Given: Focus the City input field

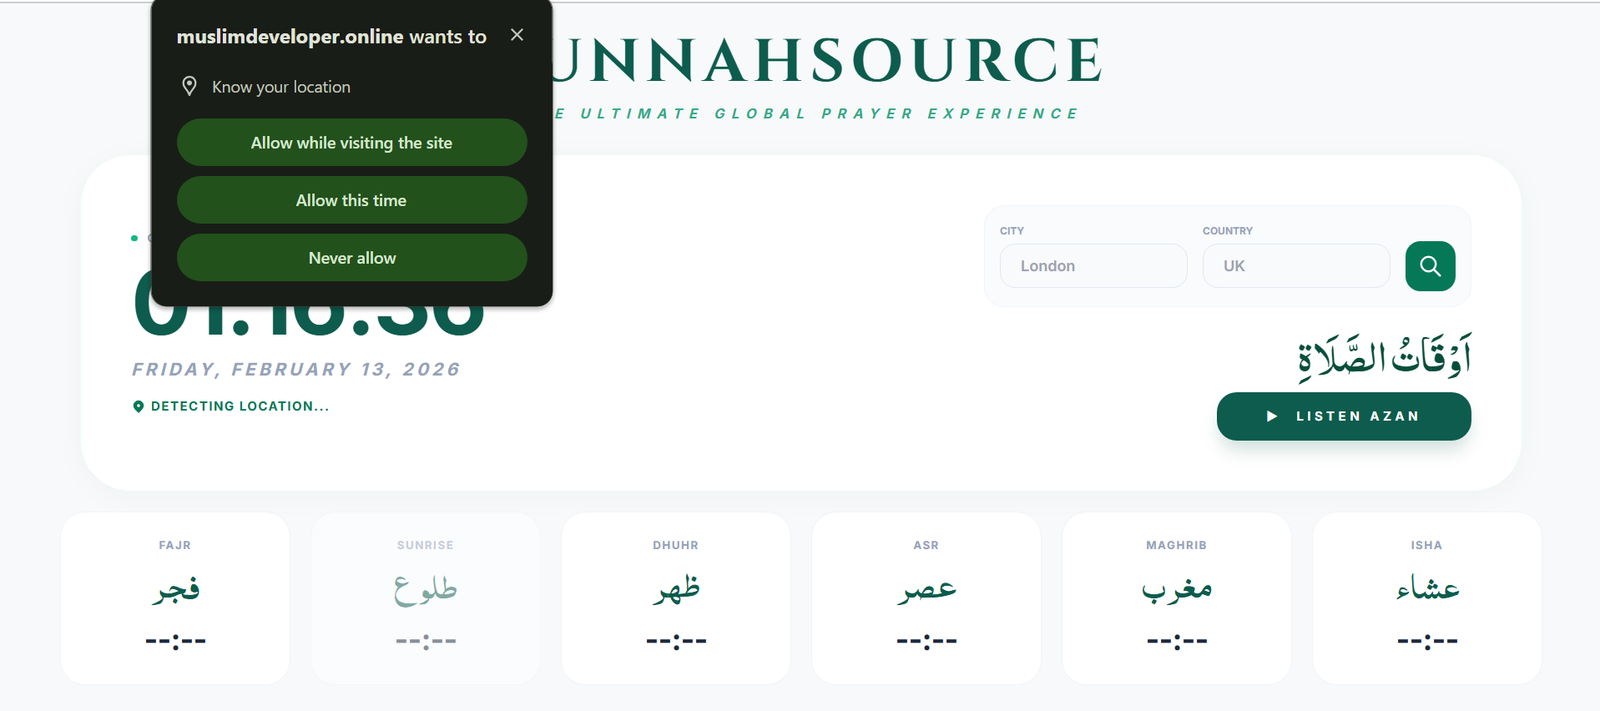Looking at the screenshot, I should tap(1093, 266).
